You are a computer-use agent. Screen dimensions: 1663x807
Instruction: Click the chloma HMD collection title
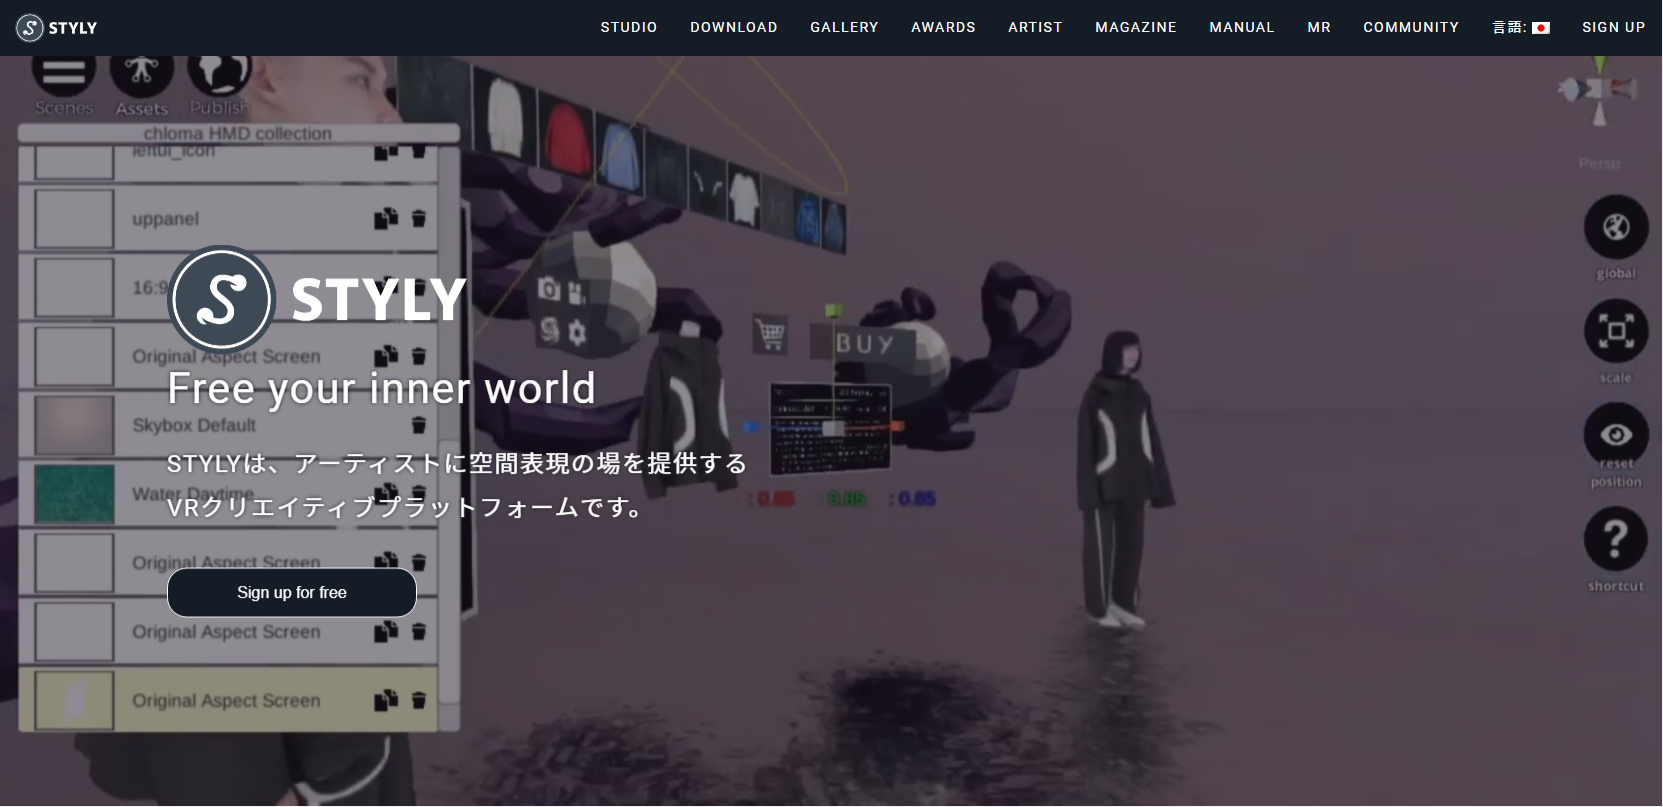pyautogui.click(x=238, y=133)
